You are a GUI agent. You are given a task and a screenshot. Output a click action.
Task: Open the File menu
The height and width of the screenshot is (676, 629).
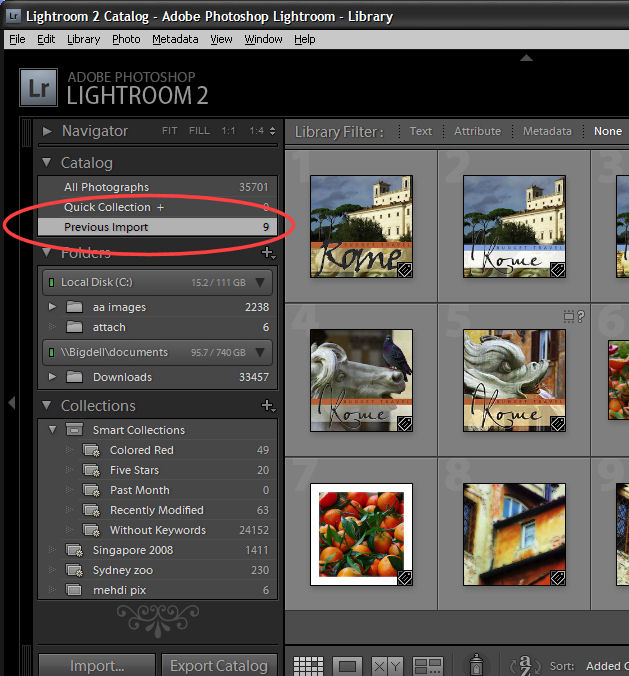17,39
